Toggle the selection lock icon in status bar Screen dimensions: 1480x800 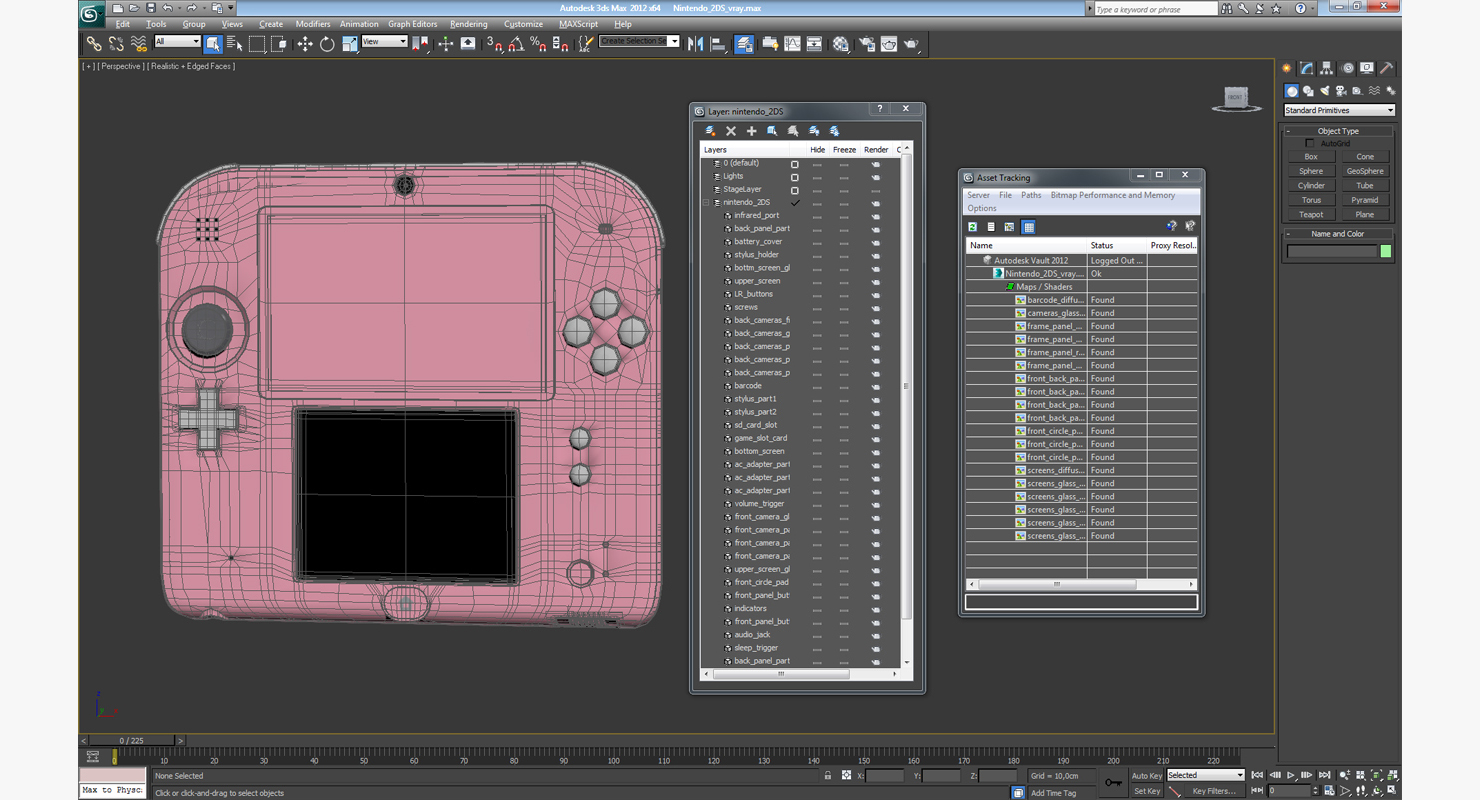828,776
